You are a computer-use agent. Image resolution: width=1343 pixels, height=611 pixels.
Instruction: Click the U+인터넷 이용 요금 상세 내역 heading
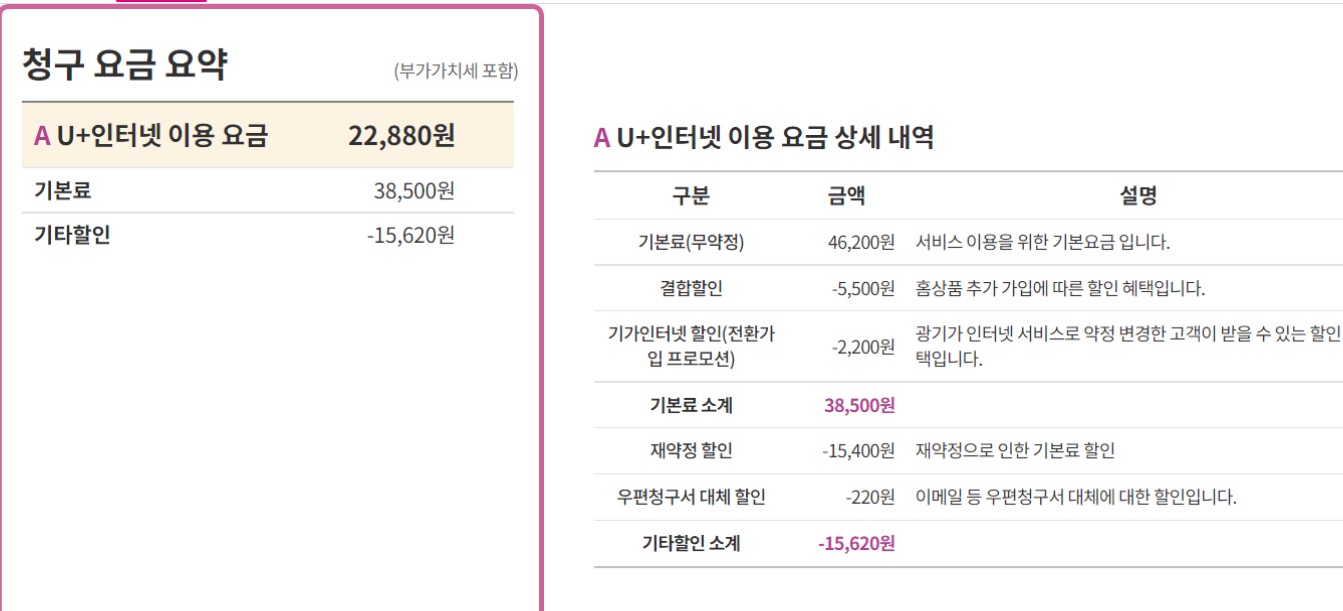[764, 138]
